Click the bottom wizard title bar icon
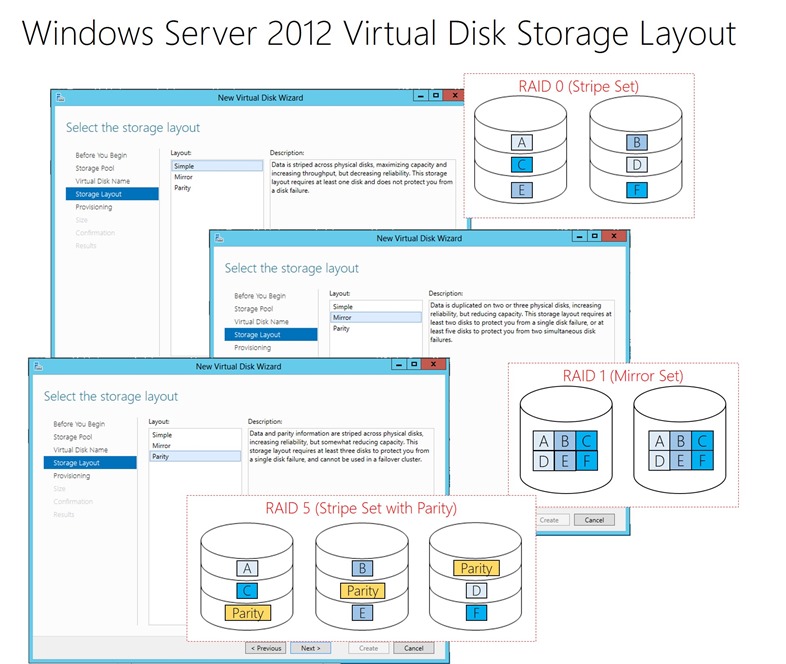This screenshot has height=664, width=786. tap(38, 366)
